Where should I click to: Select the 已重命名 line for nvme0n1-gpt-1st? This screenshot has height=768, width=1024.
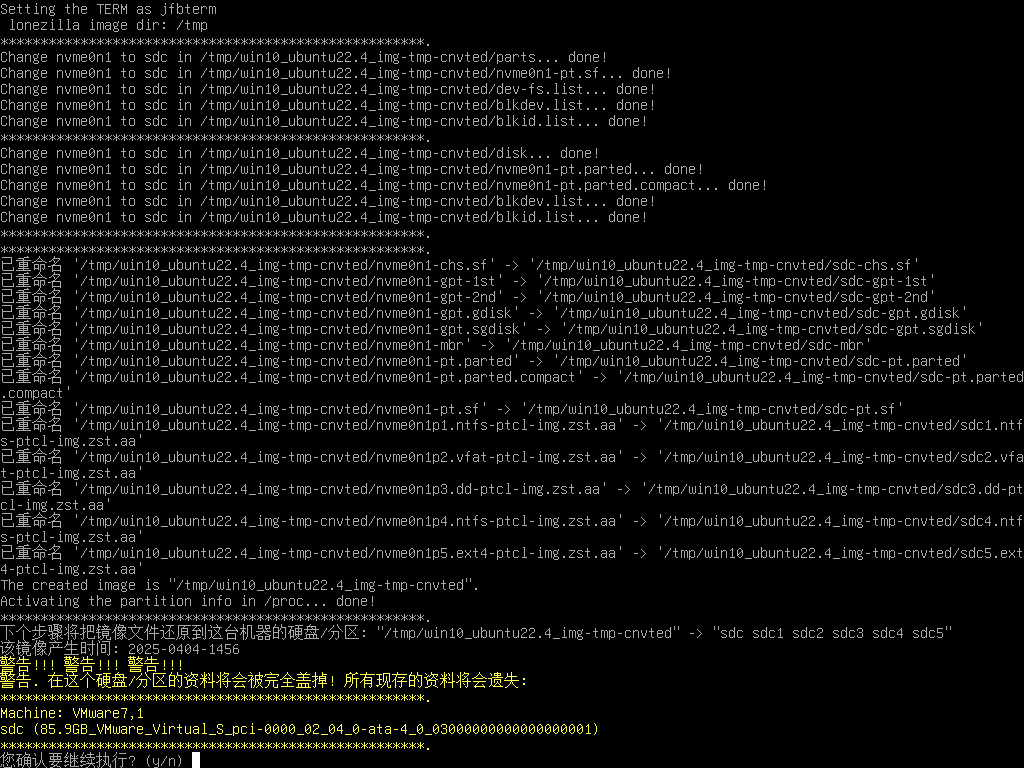[x=468, y=281]
